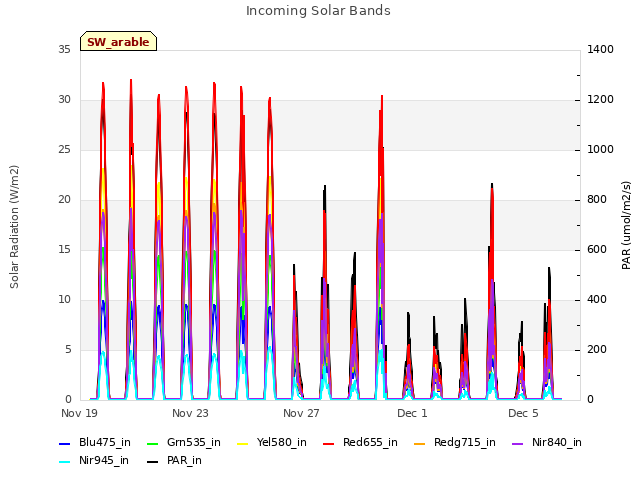Click the Blu475_in legend label

pyautogui.click(x=105, y=442)
